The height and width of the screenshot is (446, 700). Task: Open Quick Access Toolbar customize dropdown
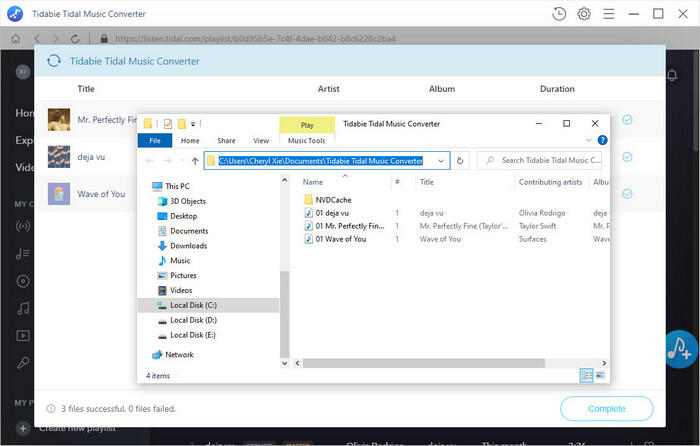tap(193, 124)
